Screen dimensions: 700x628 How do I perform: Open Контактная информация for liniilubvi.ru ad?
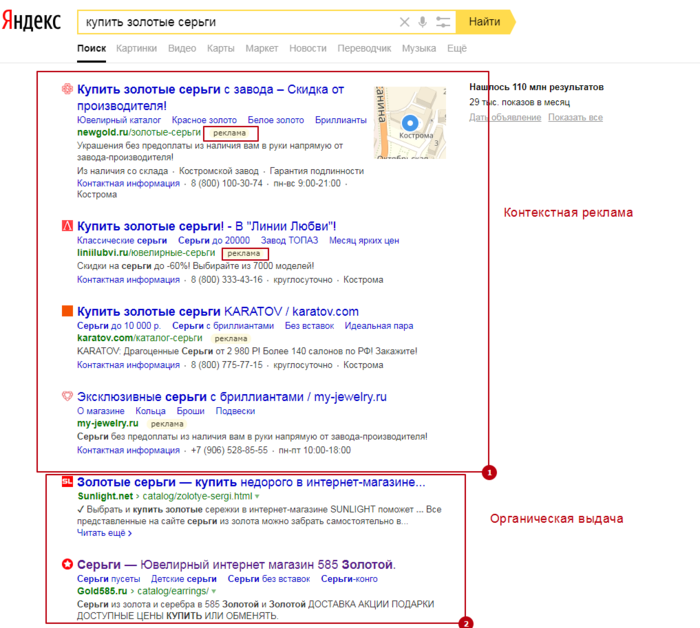pos(128,280)
